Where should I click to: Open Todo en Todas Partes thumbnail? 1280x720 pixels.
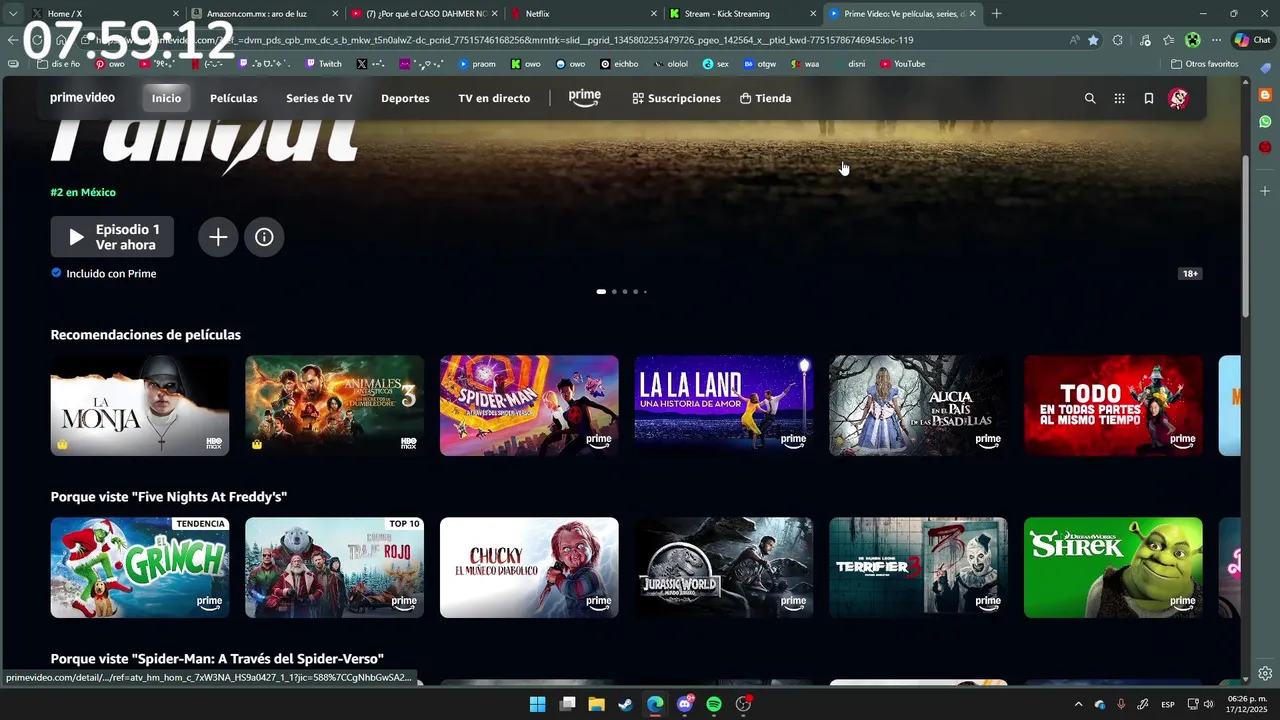pyautogui.click(x=1113, y=406)
